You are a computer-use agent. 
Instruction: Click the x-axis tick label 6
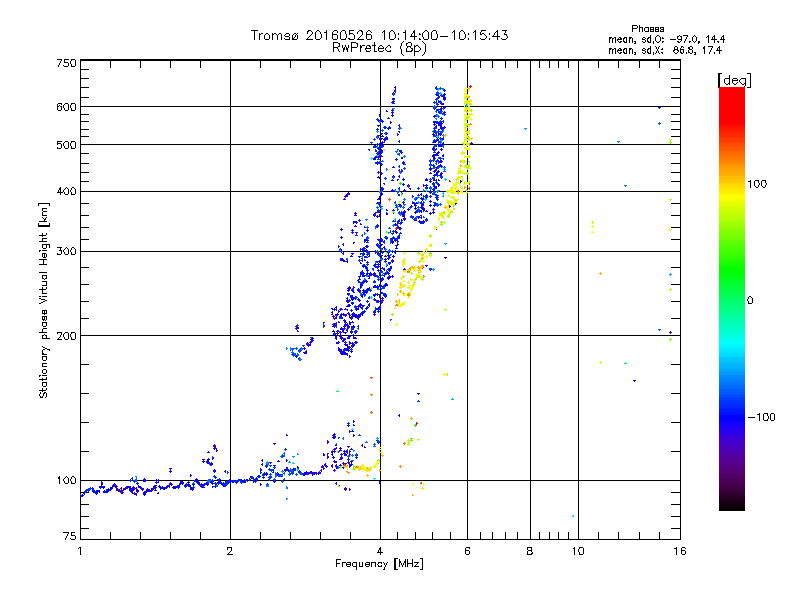[467, 551]
